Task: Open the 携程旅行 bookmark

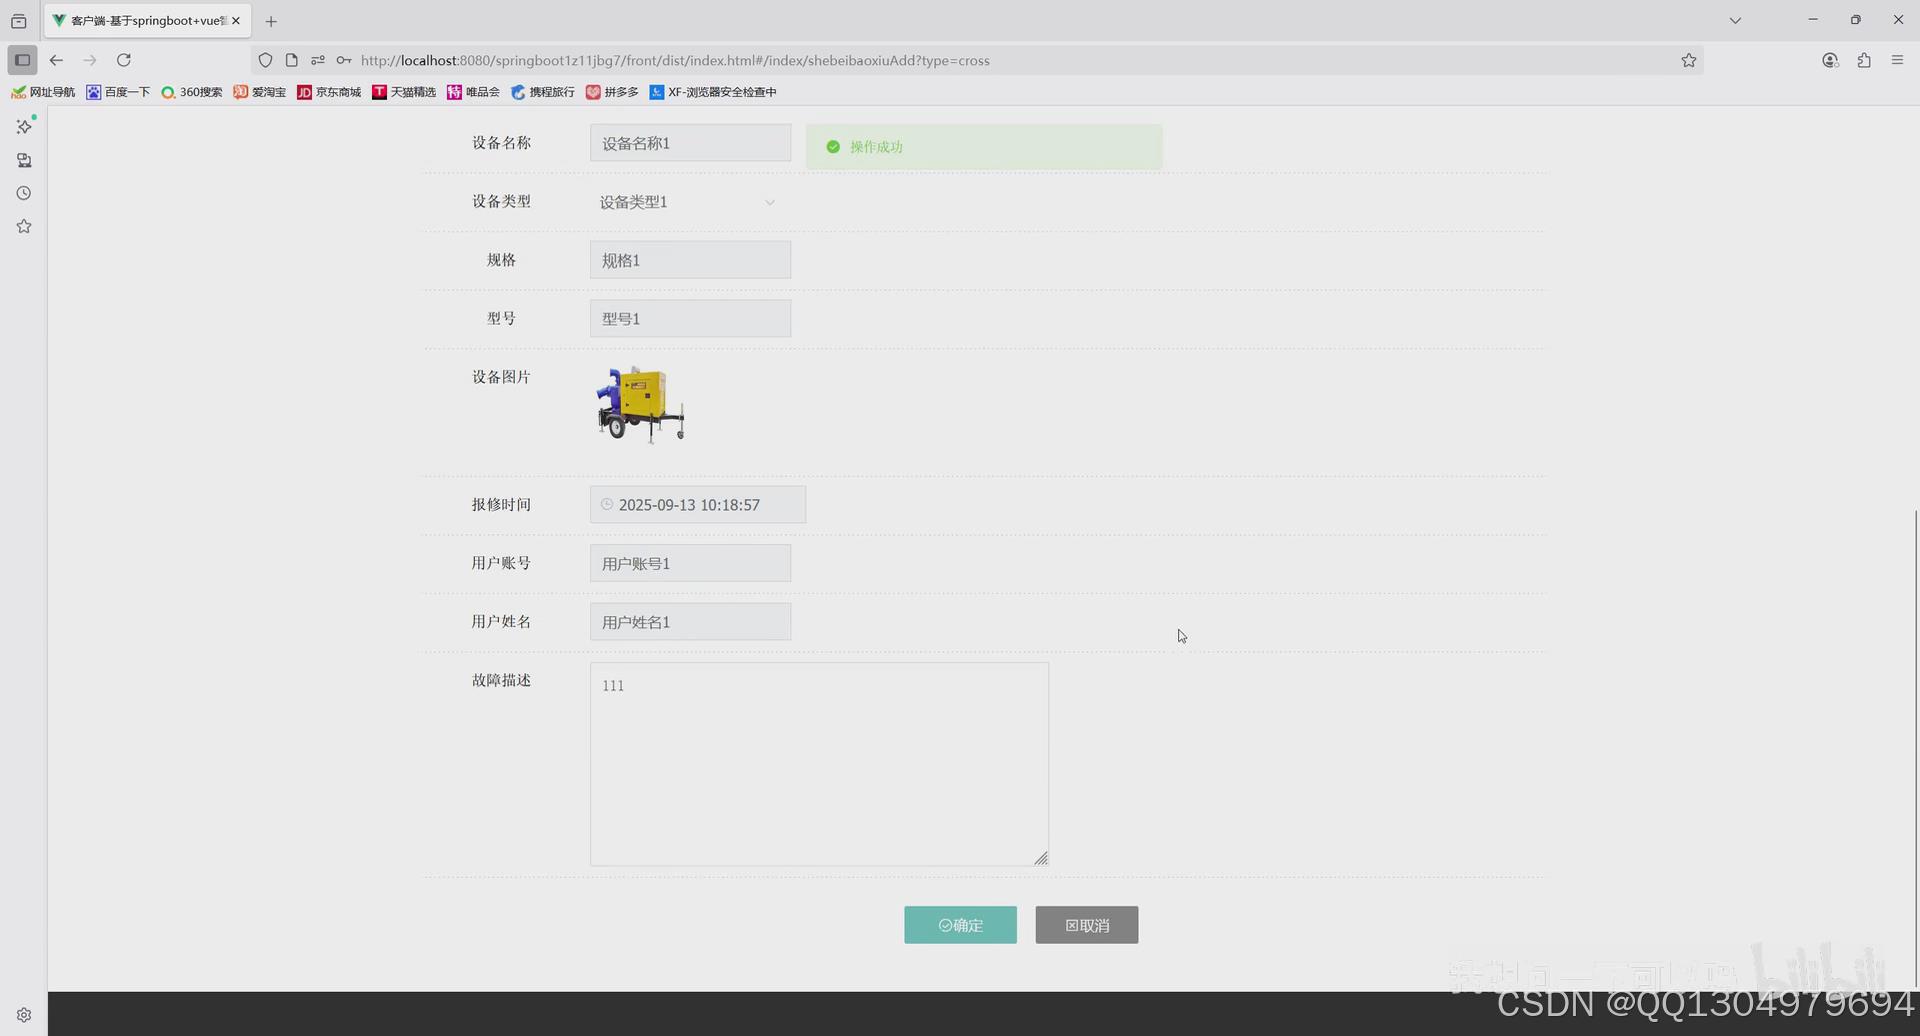Action: pos(543,92)
